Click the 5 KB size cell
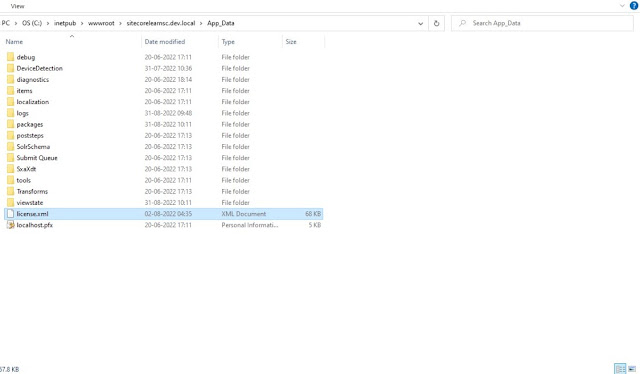This screenshot has height=374, width=640. 315,225
